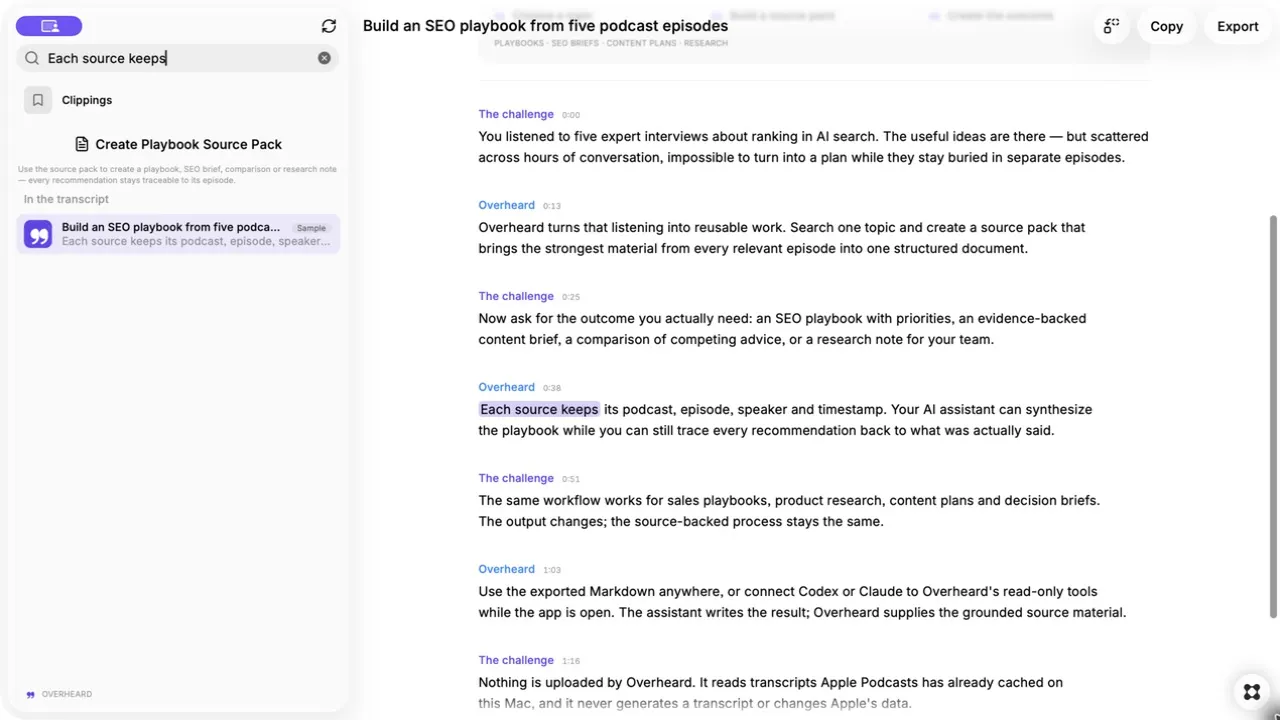Click the document icon beside Create Playbook
The height and width of the screenshot is (720, 1280).
[x=82, y=144]
